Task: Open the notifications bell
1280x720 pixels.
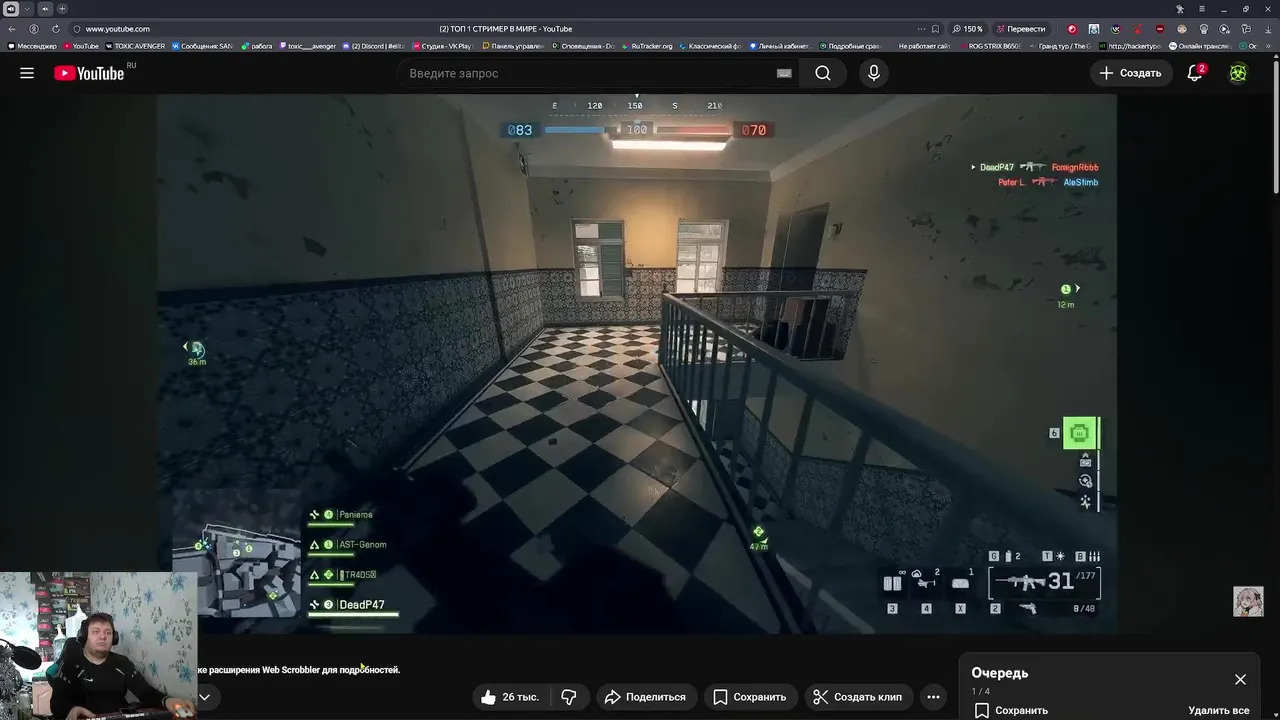Action: (x=1195, y=73)
